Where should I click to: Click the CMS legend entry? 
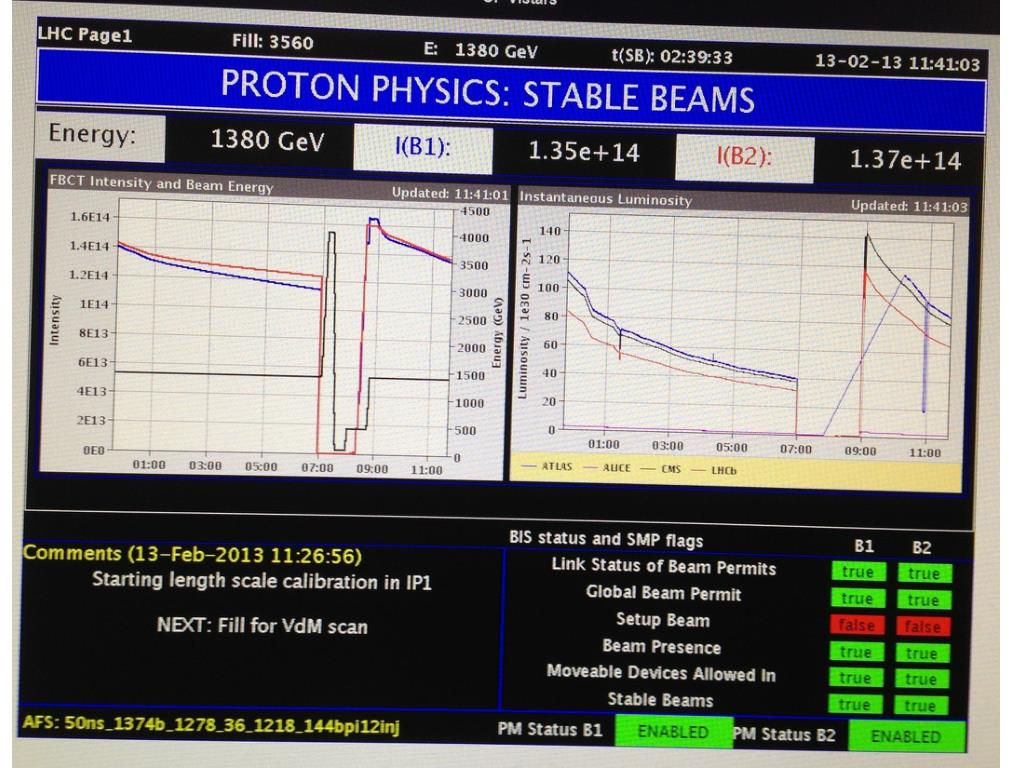pos(661,469)
